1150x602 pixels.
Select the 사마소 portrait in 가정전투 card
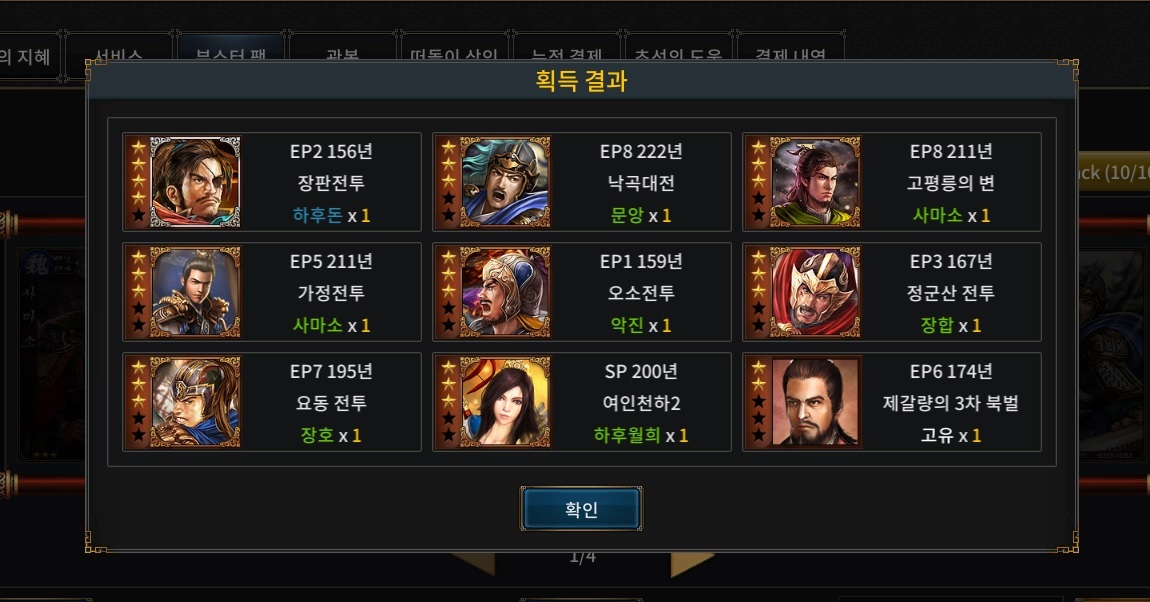coord(195,292)
